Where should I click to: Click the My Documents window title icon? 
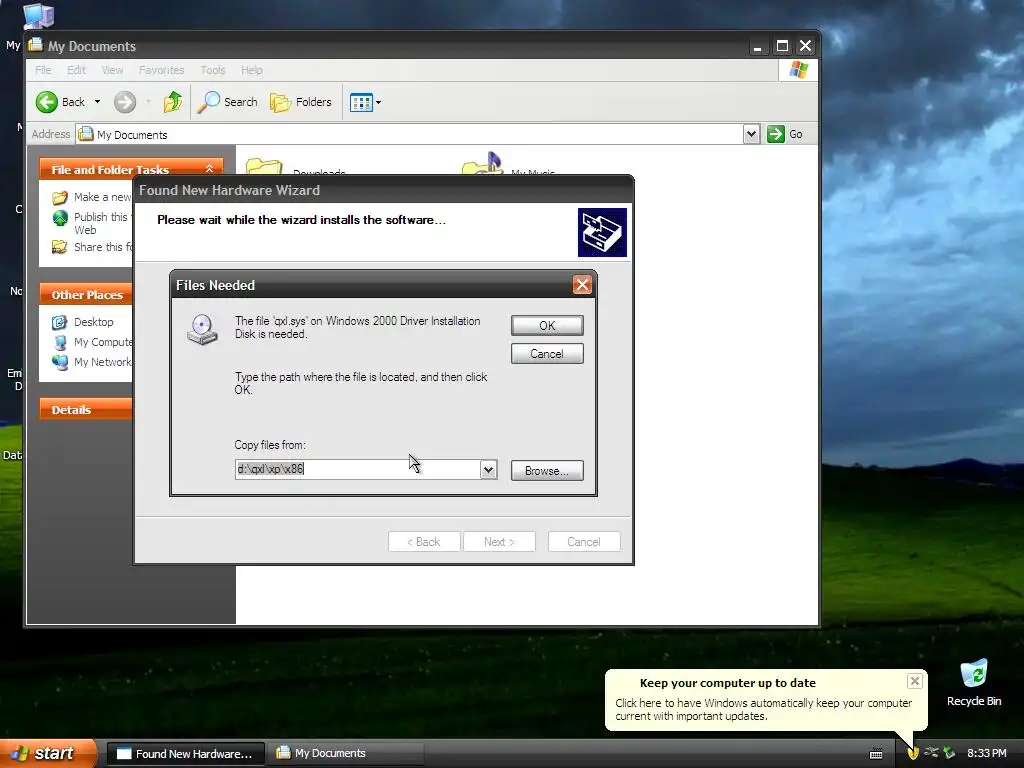(x=36, y=45)
